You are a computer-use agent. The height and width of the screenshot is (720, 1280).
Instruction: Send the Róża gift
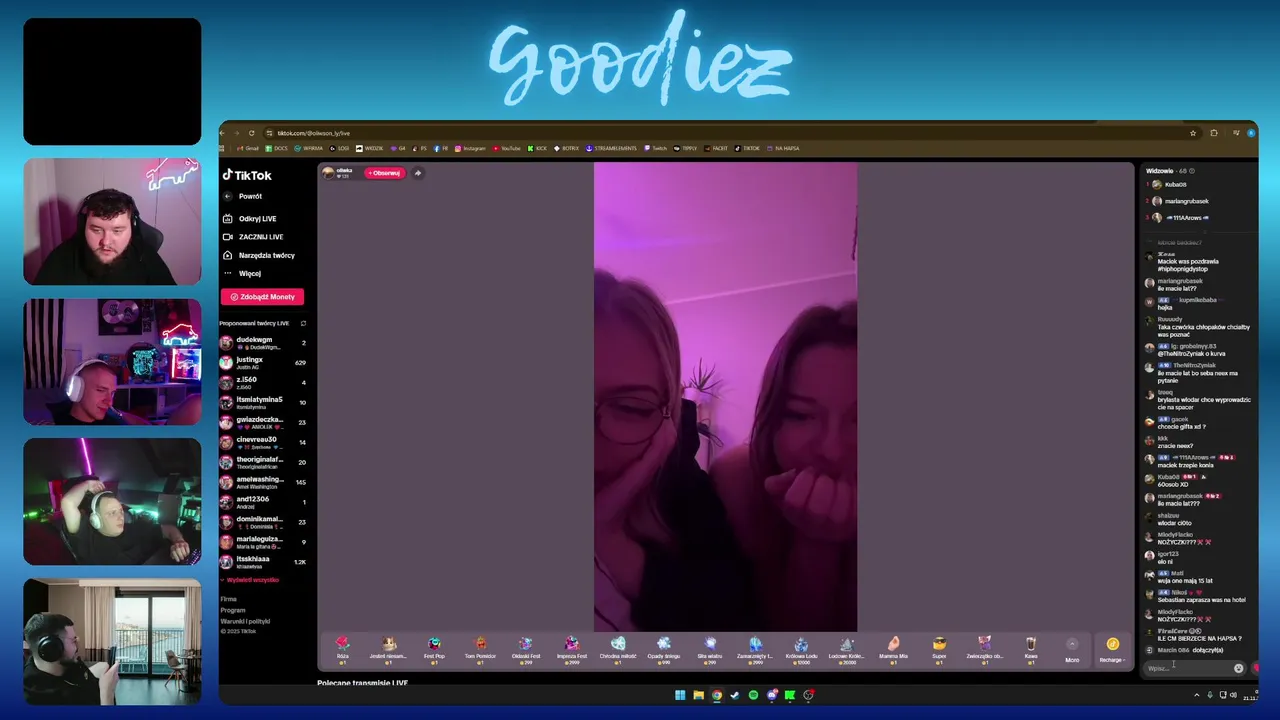(342, 648)
